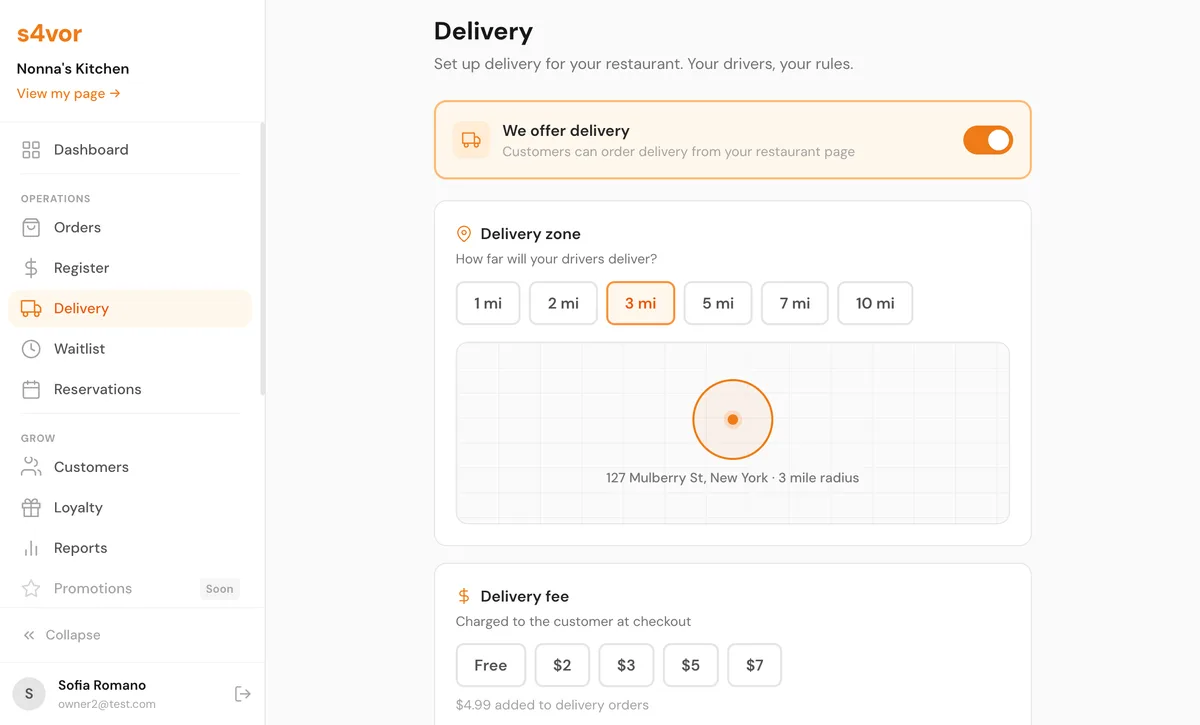
Task: Switch to the Delivery section
Action: [81, 308]
